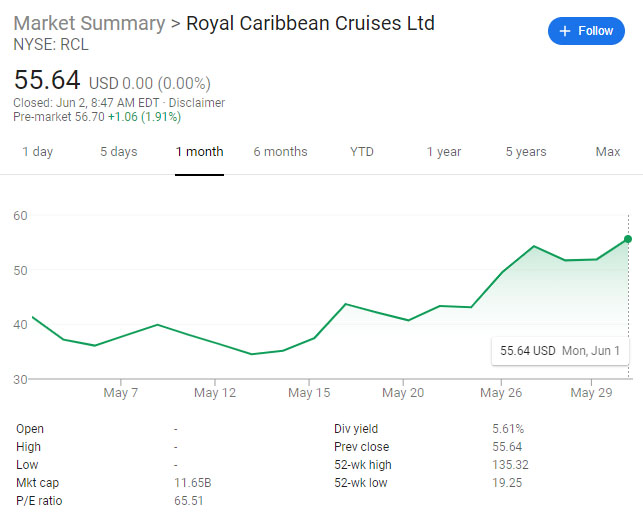
Task: Click the plus icon in the Follow button
Action: (565, 31)
